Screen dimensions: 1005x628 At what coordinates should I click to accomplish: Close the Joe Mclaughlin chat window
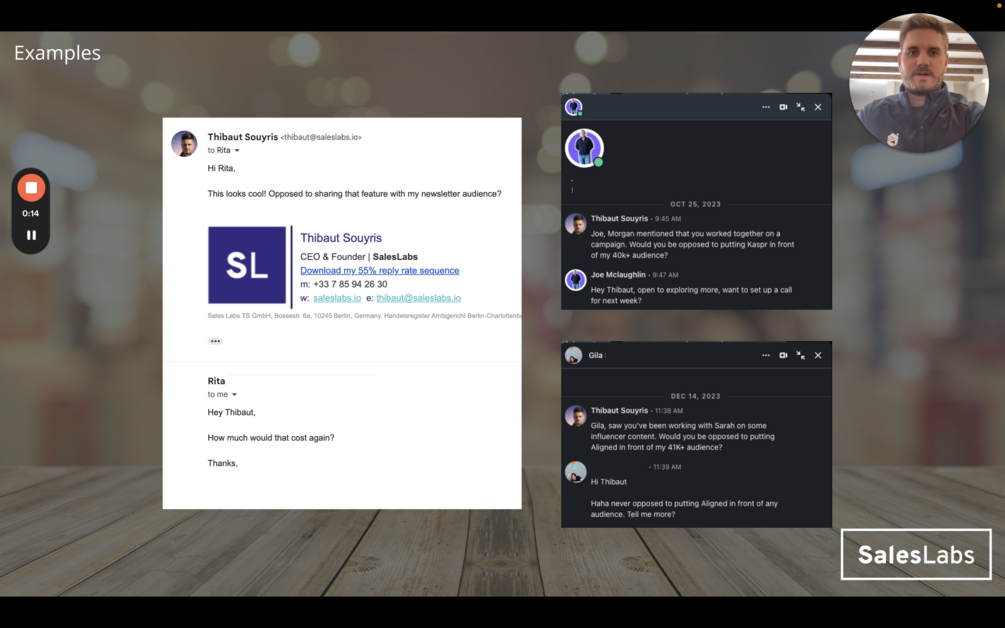click(818, 107)
